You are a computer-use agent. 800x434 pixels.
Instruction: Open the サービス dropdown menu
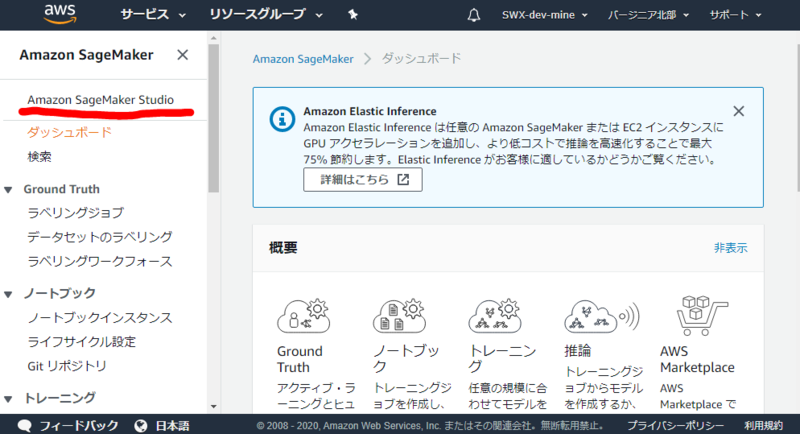point(153,15)
